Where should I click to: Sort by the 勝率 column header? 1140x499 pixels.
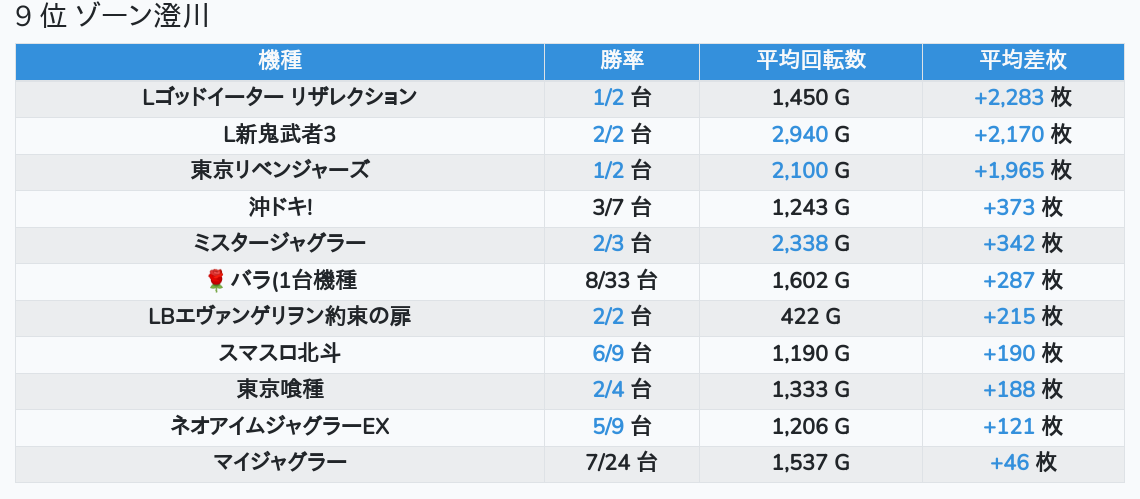click(622, 61)
